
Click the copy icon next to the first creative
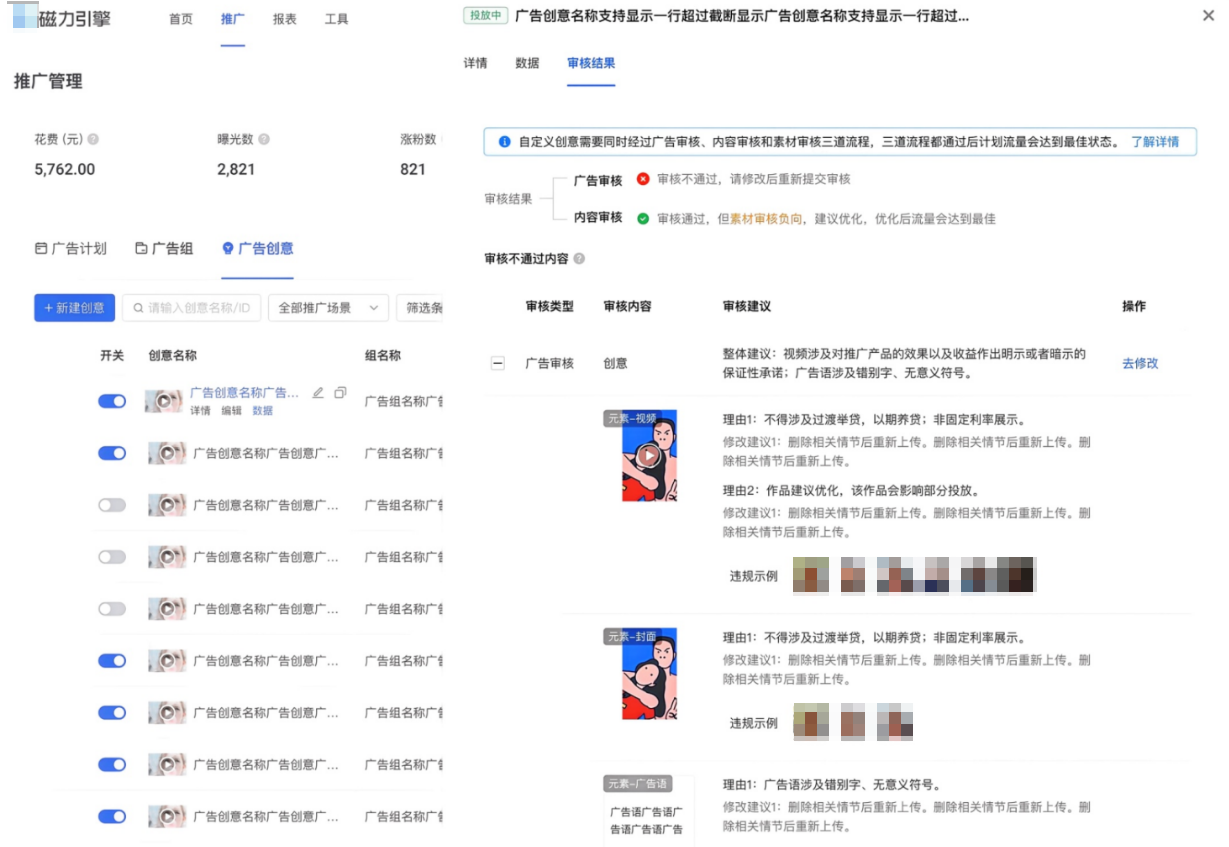click(340, 394)
